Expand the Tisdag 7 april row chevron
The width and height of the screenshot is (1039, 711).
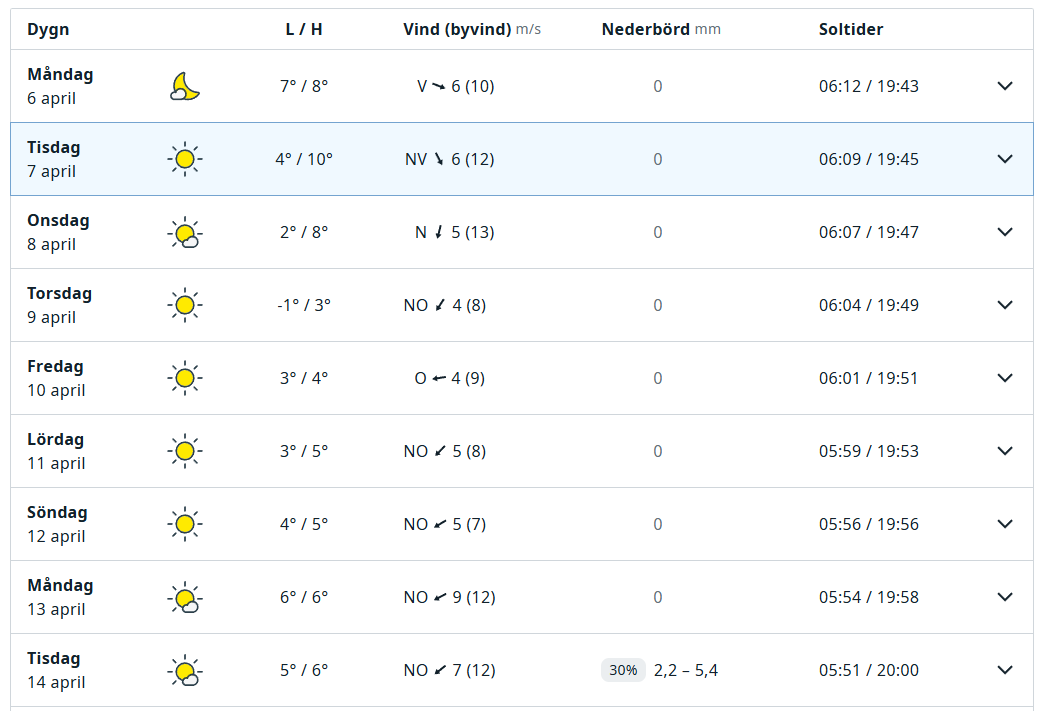(x=1005, y=159)
